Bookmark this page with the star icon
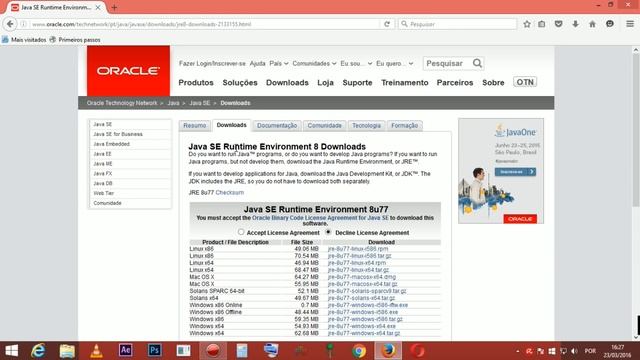Screen dimensions: 640x360 click(527, 24)
